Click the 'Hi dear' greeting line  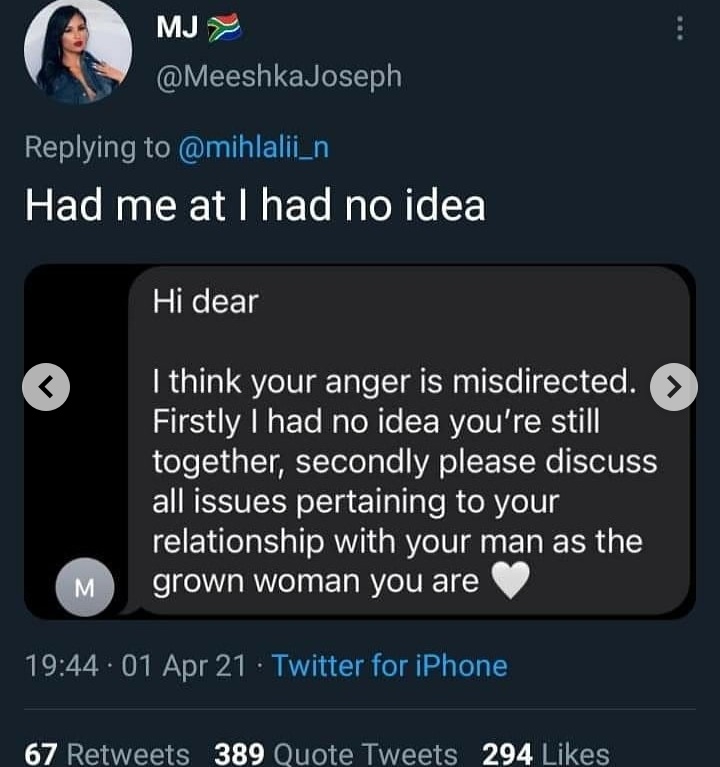pyautogui.click(x=205, y=301)
